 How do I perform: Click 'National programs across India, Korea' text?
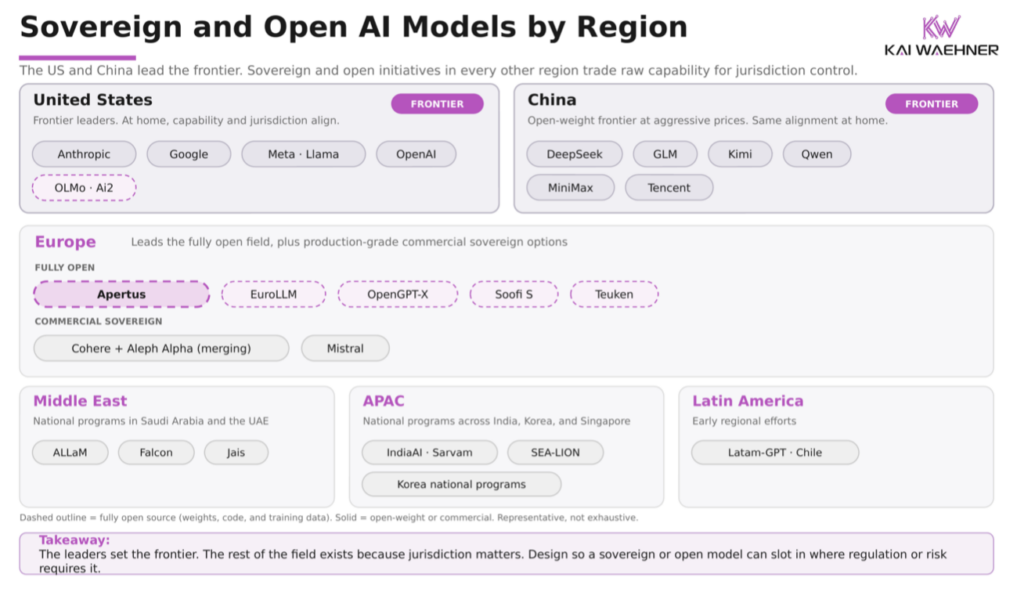point(496,421)
